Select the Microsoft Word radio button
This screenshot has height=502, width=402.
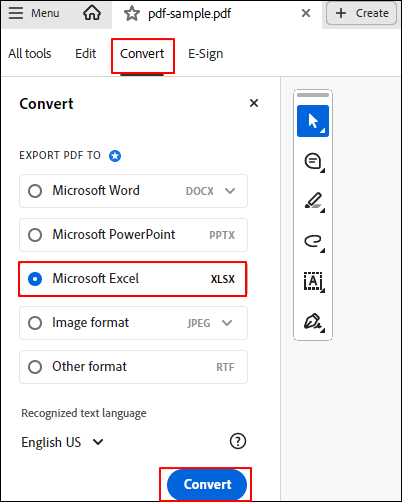(35, 191)
